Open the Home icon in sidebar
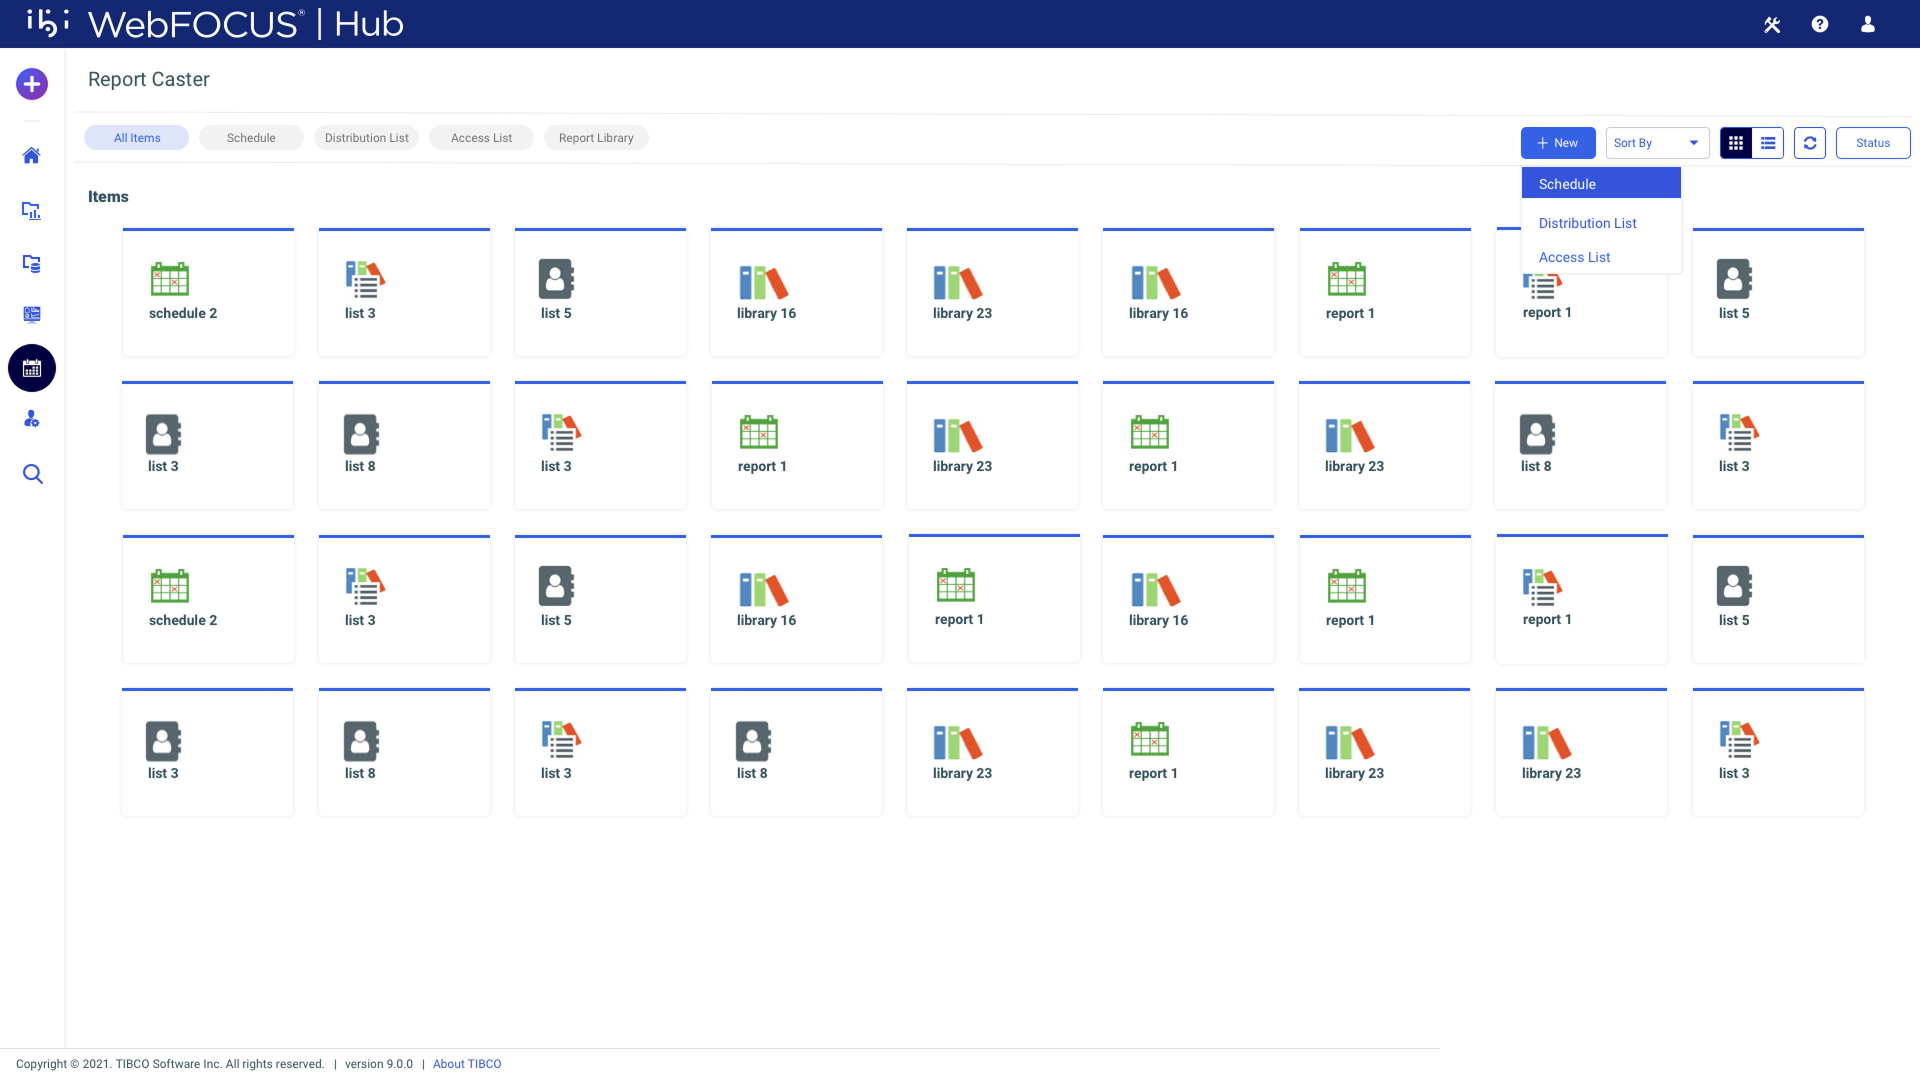 tap(32, 156)
